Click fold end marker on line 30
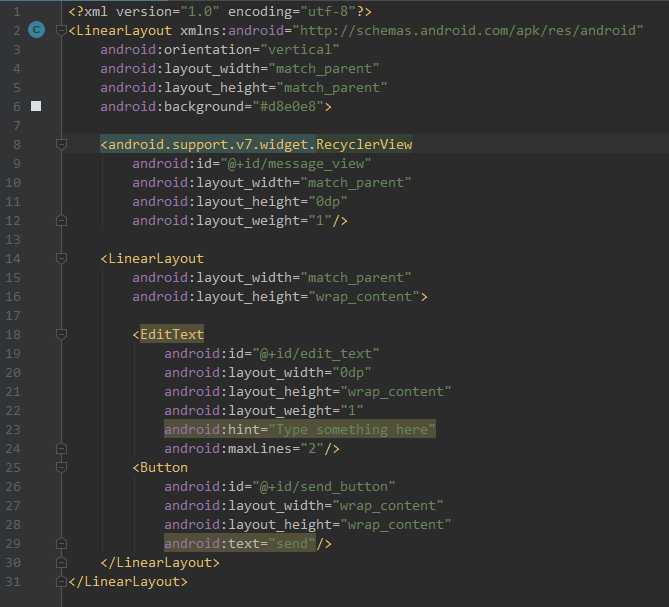669x607 pixels. pyautogui.click(x=61, y=563)
